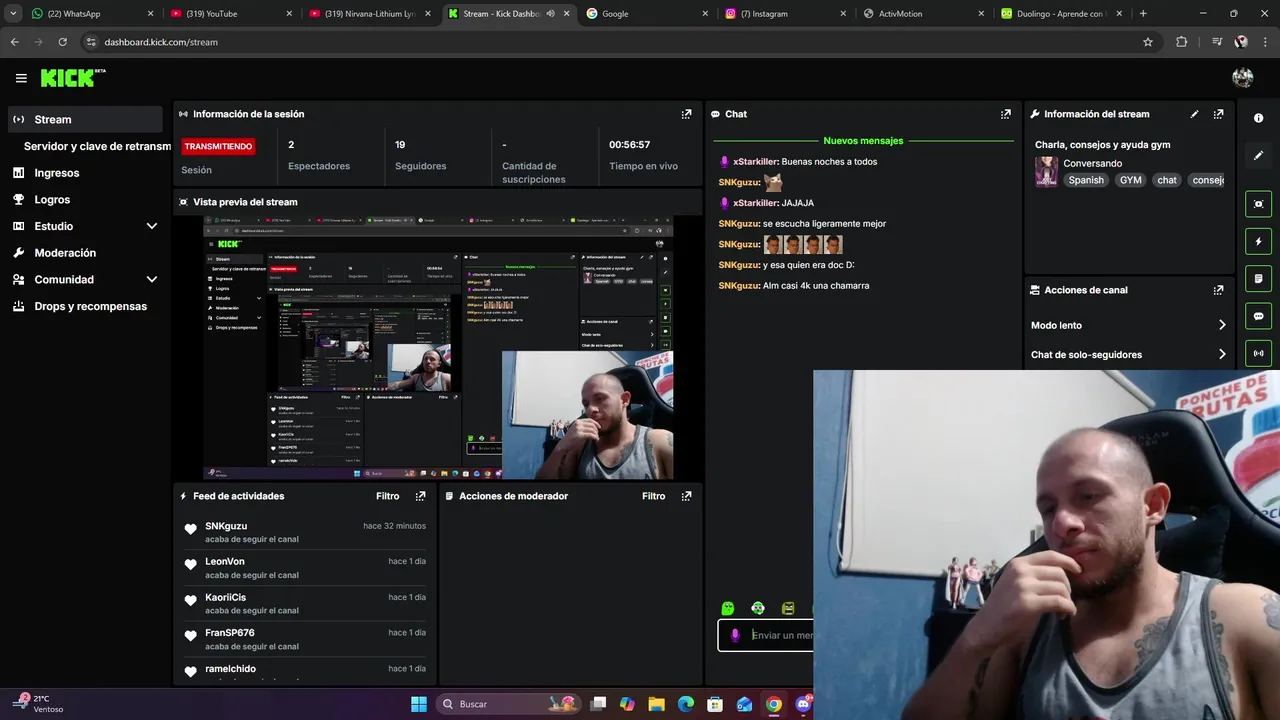Open the Chrome extensions menu
The height and width of the screenshot is (720, 1280).
click(x=1182, y=42)
